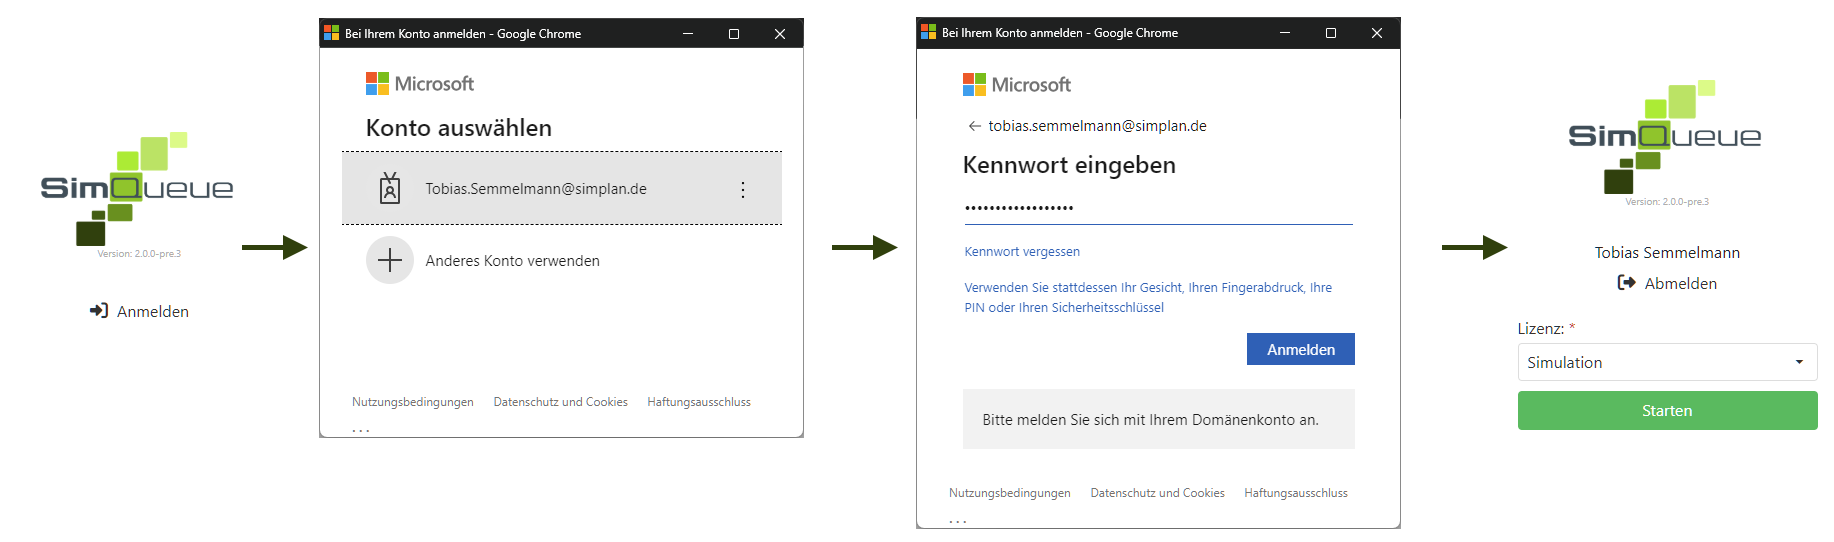Click the SimQueue logo above Tobias Semmelmann

[x=1665, y=137]
